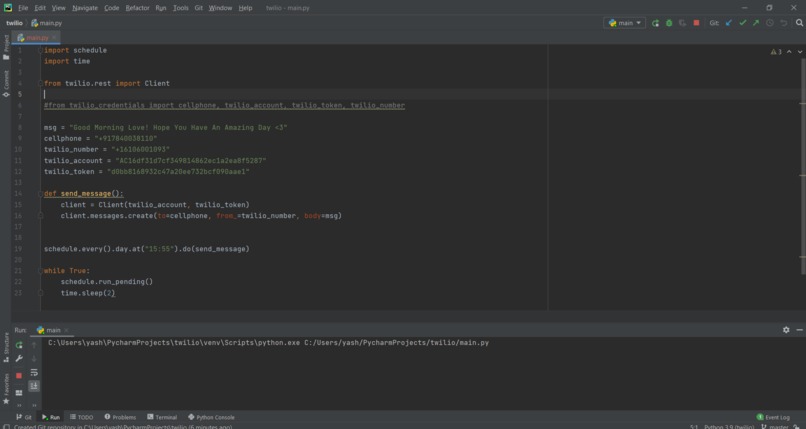Image resolution: width=806 pixels, height=429 pixels.
Task: Update project with blue Git arrow
Action: pyautogui.click(x=728, y=23)
